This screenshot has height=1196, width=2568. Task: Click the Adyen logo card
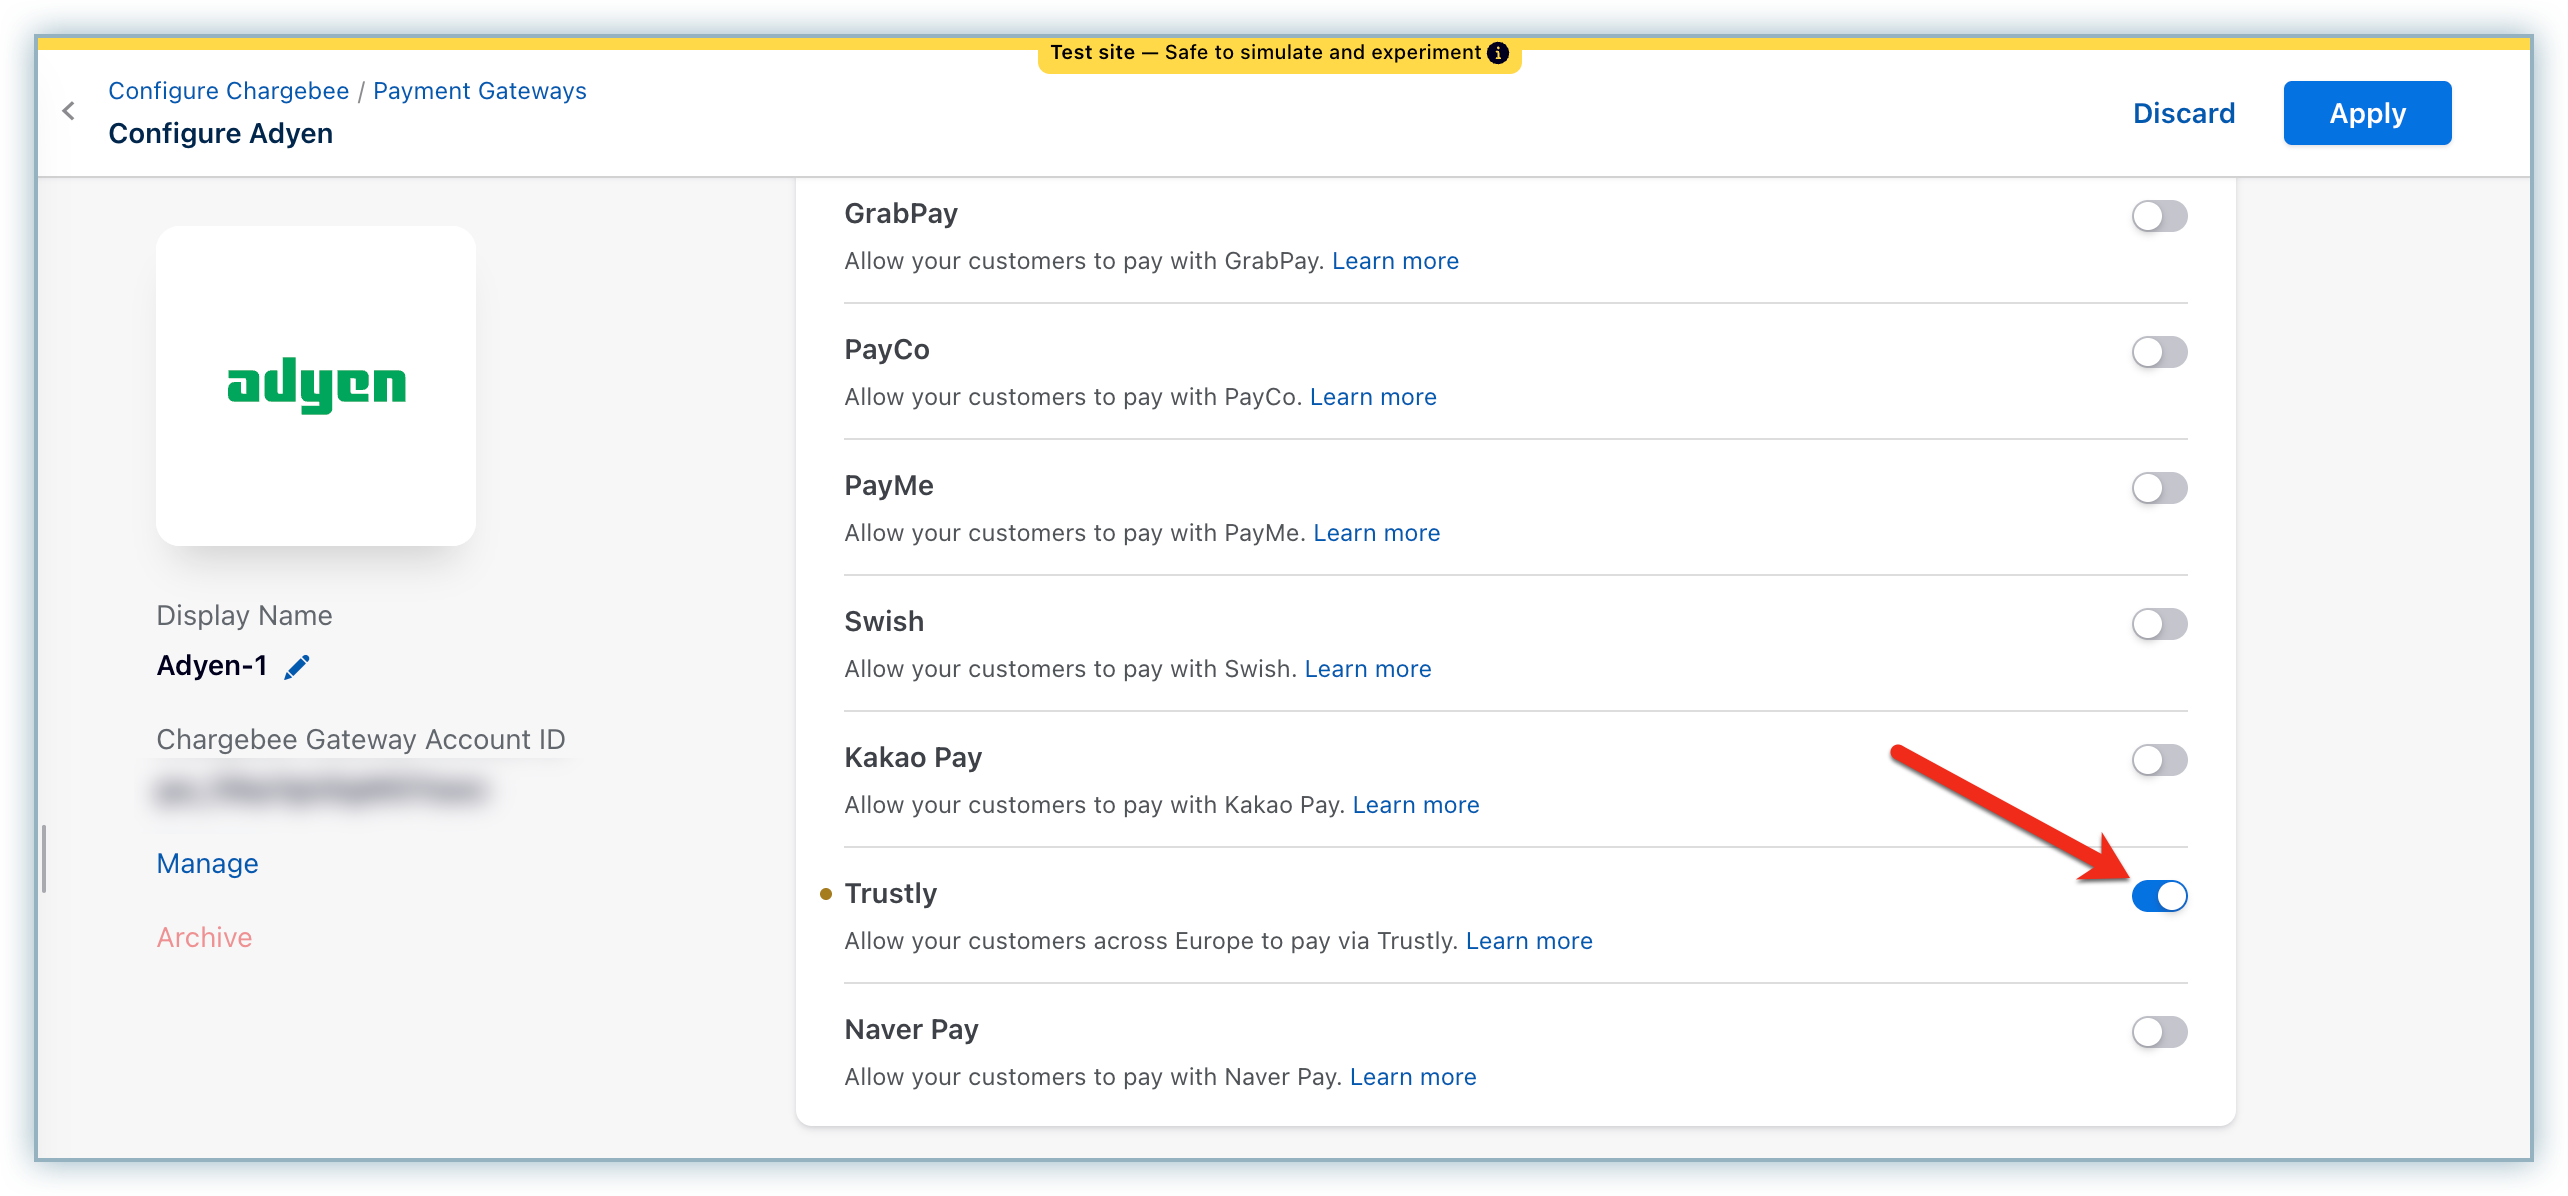(x=316, y=386)
